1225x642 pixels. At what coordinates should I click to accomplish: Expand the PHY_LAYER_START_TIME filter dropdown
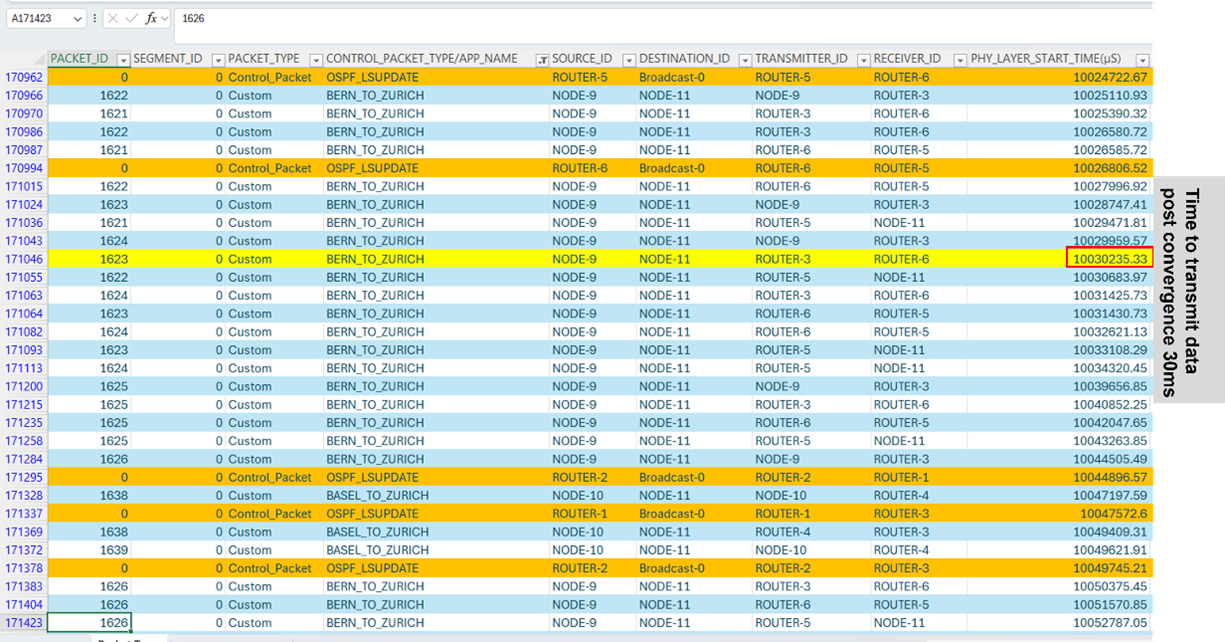(1142, 59)
